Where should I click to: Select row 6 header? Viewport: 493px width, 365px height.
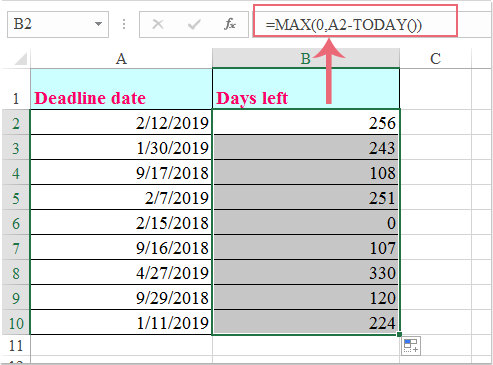tap(16, 222)
